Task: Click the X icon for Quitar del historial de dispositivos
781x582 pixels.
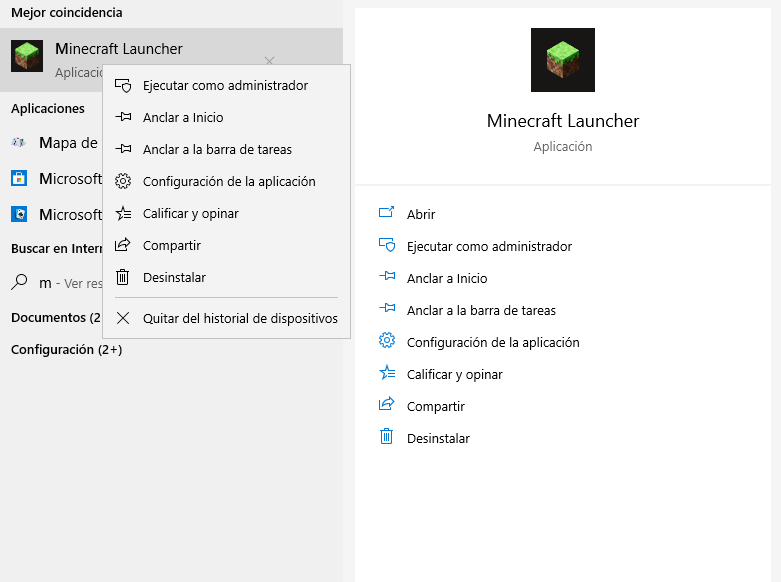Action: tap(123, 318)
